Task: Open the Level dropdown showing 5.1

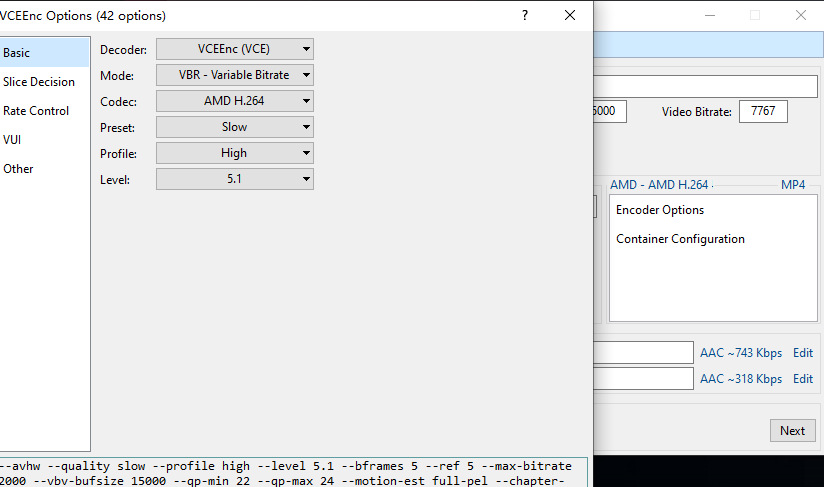Action: tap(234, 179)
